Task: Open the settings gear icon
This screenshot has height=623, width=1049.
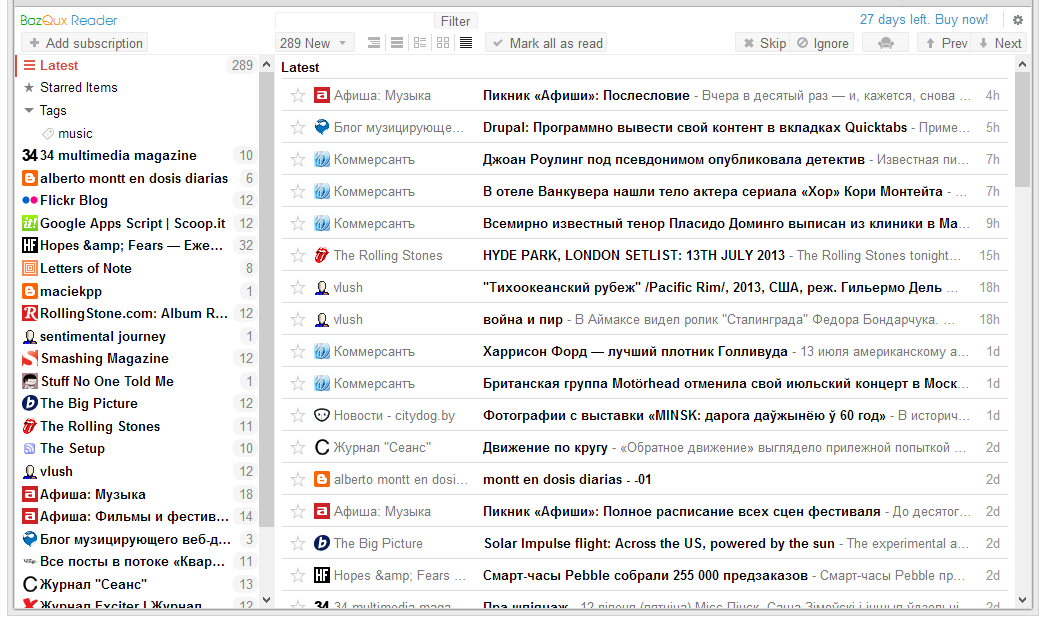Action: pos(1018,20)
